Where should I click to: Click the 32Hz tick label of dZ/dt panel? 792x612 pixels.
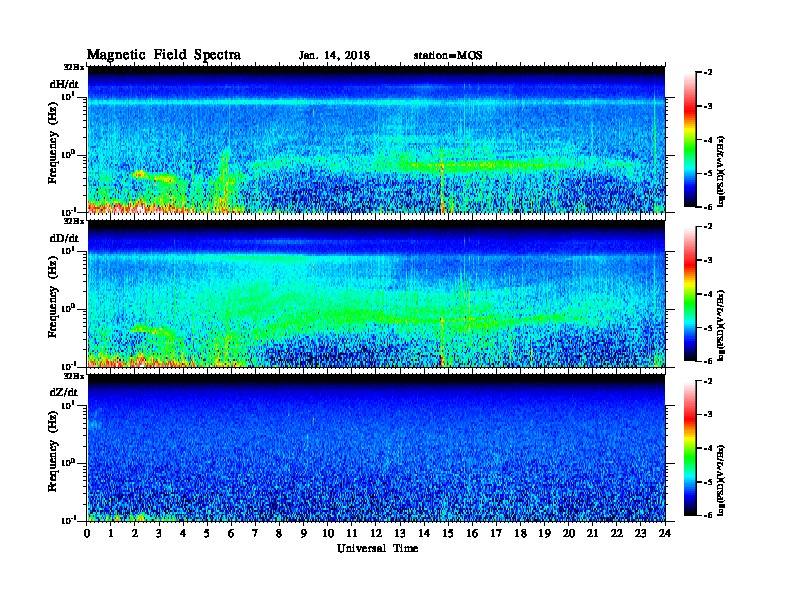coord(73,376)
